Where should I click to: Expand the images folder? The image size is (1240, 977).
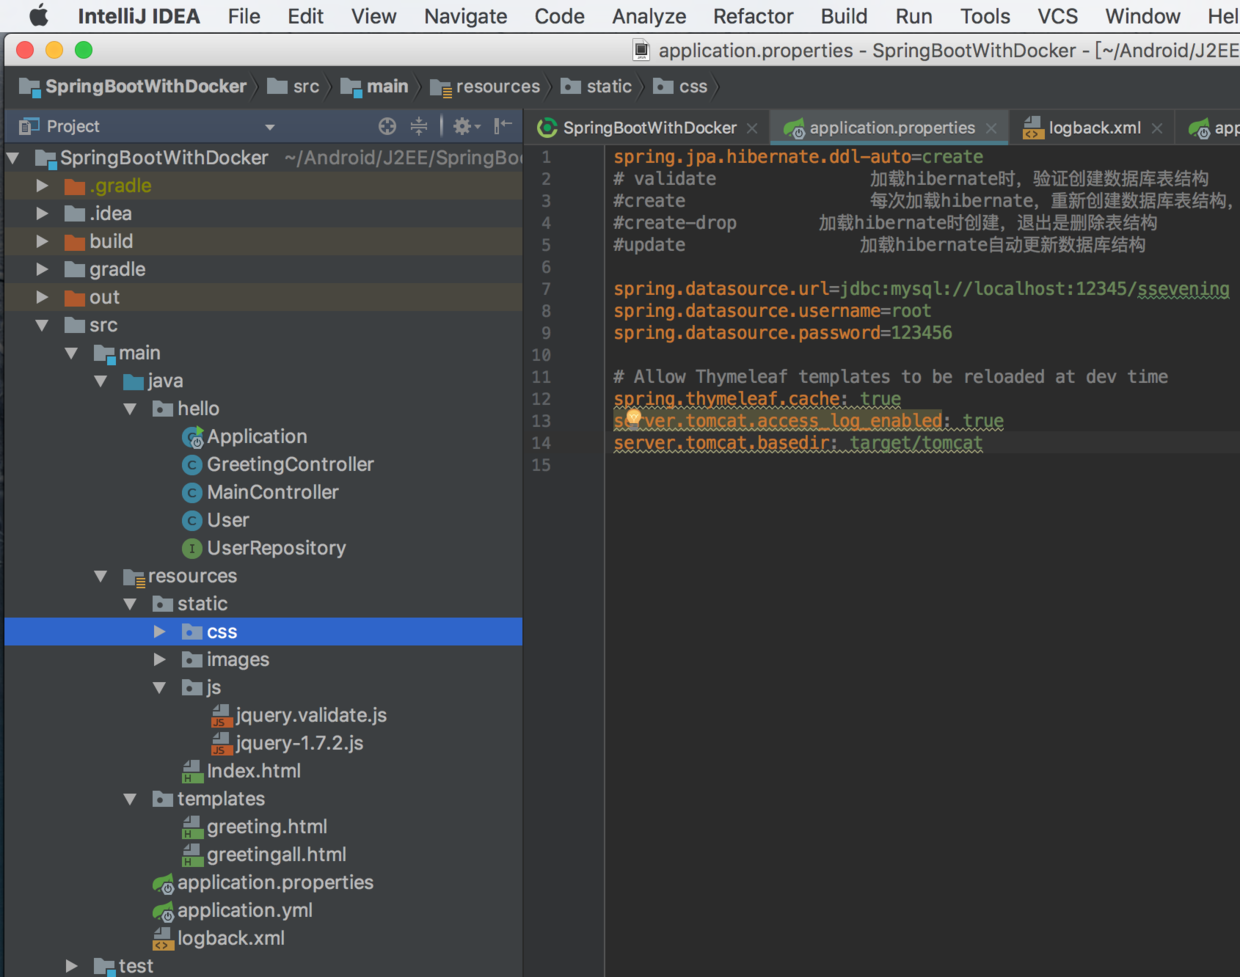click(x=159, y=660)
